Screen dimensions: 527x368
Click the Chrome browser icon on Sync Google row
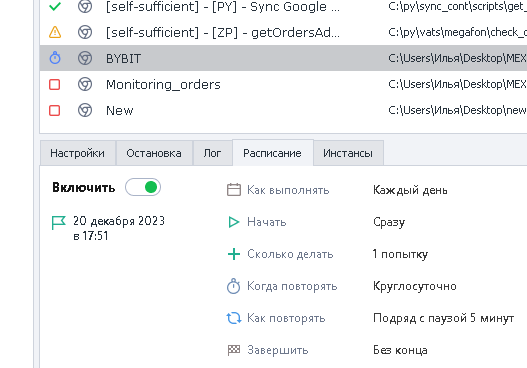click(85, 6)
